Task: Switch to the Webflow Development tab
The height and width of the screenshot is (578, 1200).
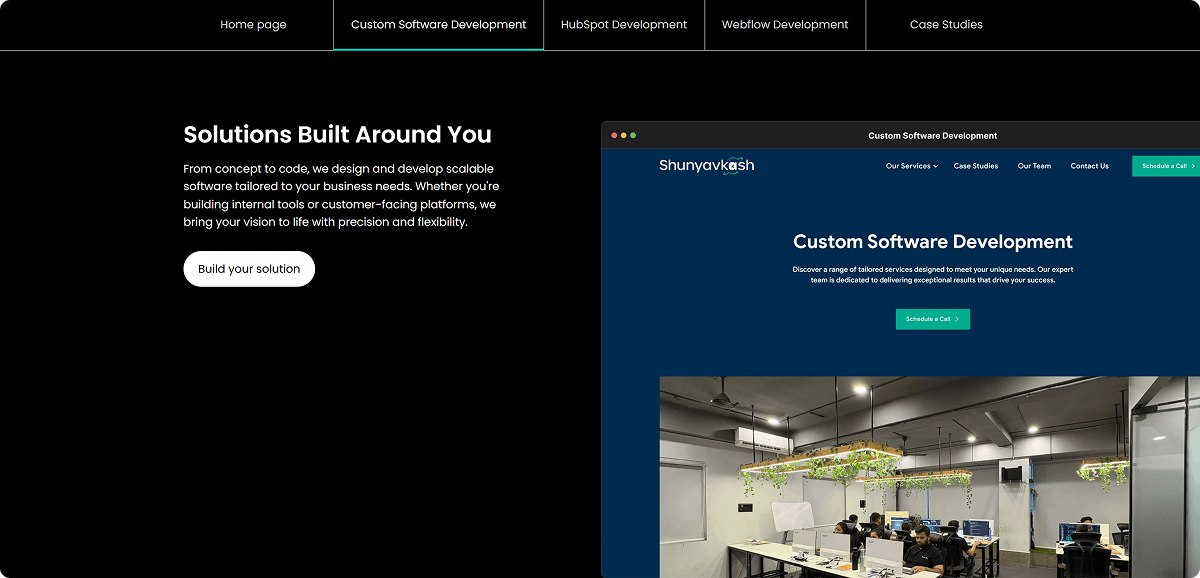Action: pos(785,25)
